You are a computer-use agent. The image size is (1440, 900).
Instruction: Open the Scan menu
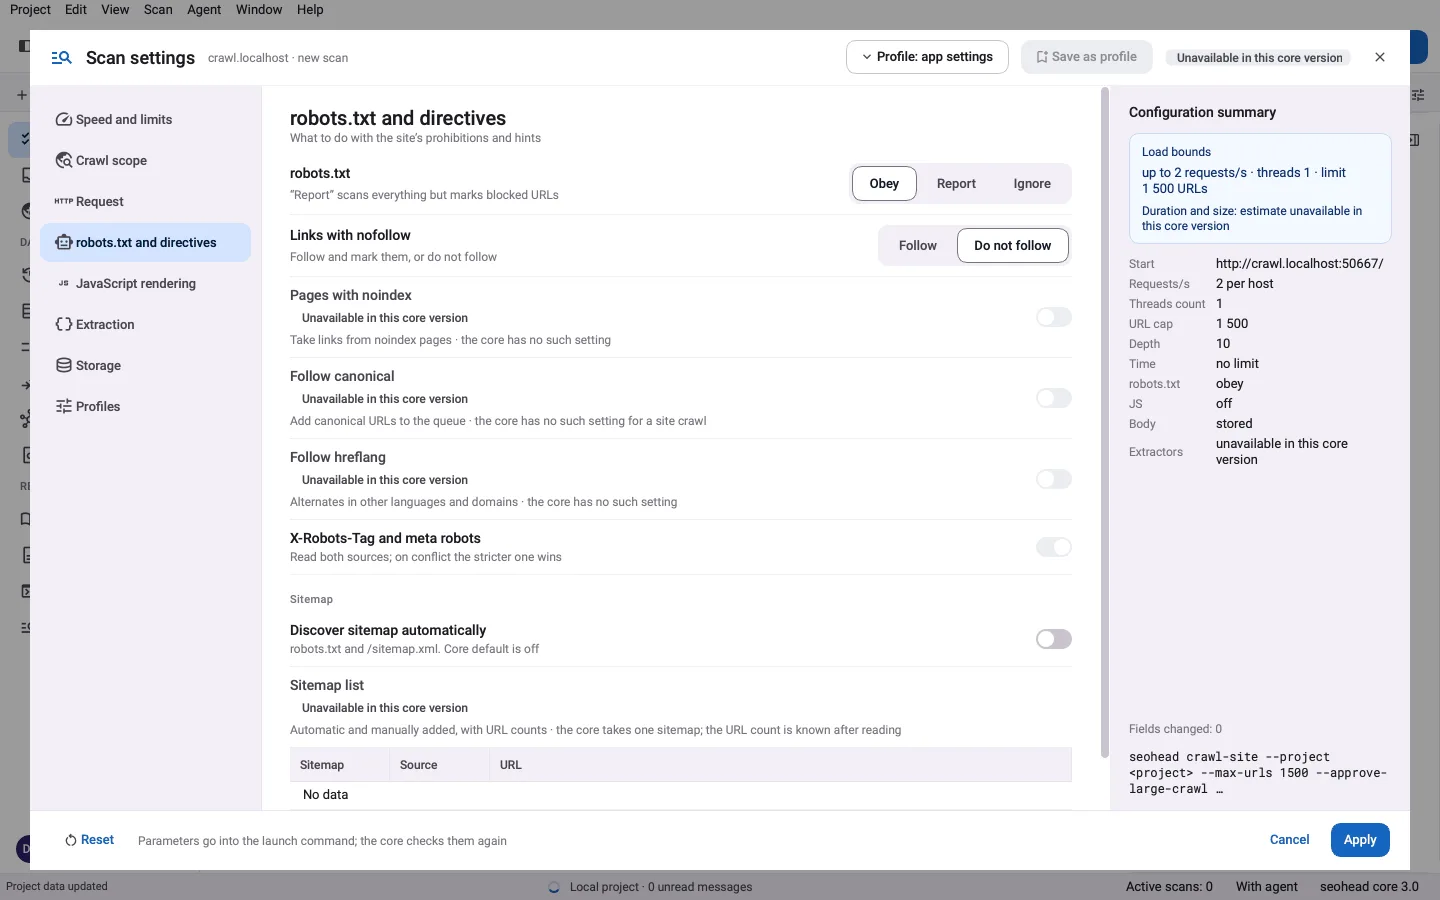click(x=158, y=9)
